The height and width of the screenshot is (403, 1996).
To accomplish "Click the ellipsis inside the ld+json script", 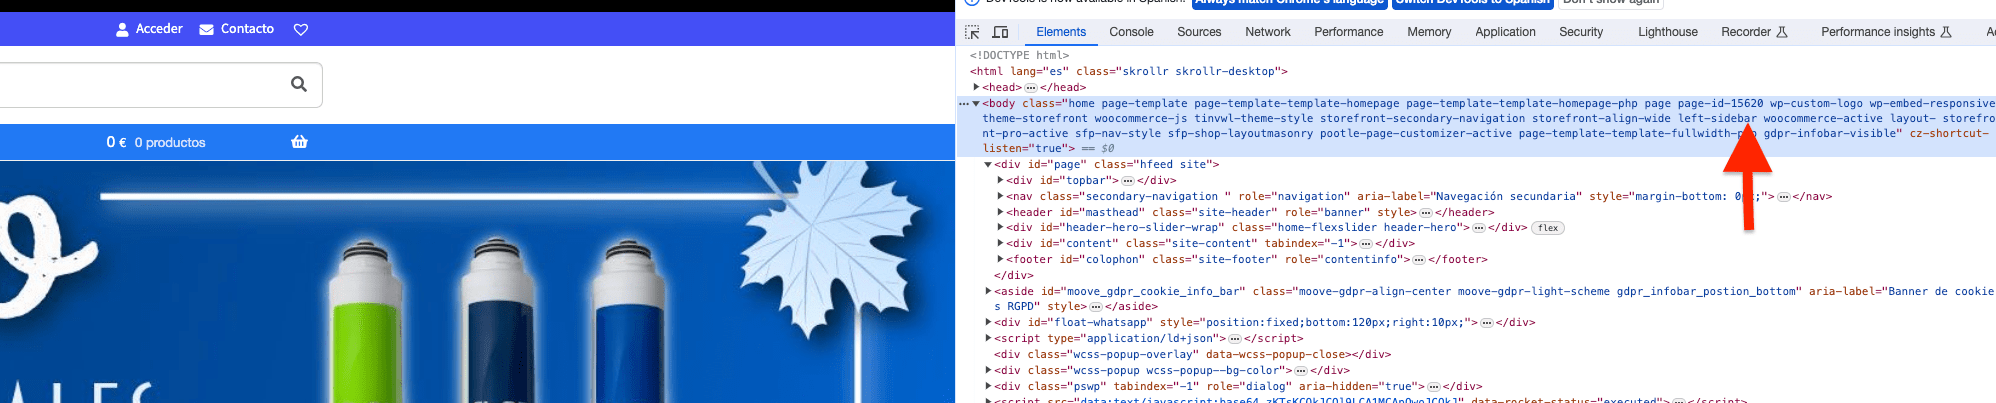I will coord(1235,339).
